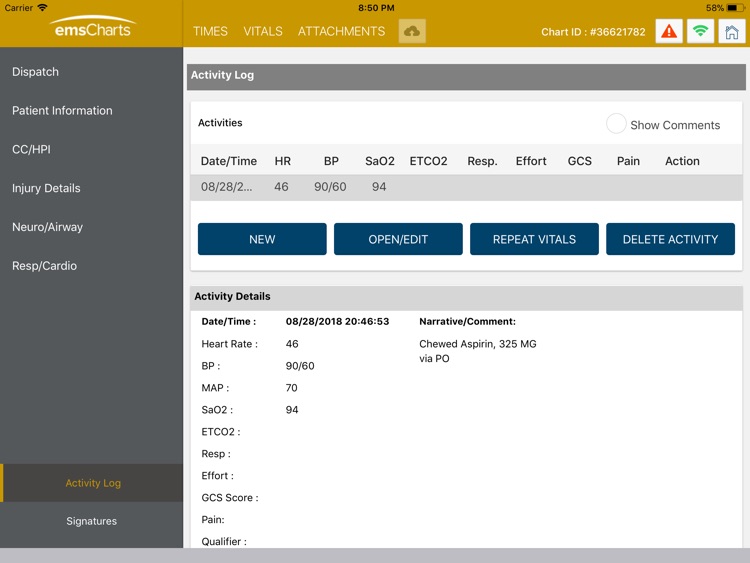Viewport: 750px width, 563px height.
Task: Select Neuro/Airway in sidebar
Action: coord(91,227)
